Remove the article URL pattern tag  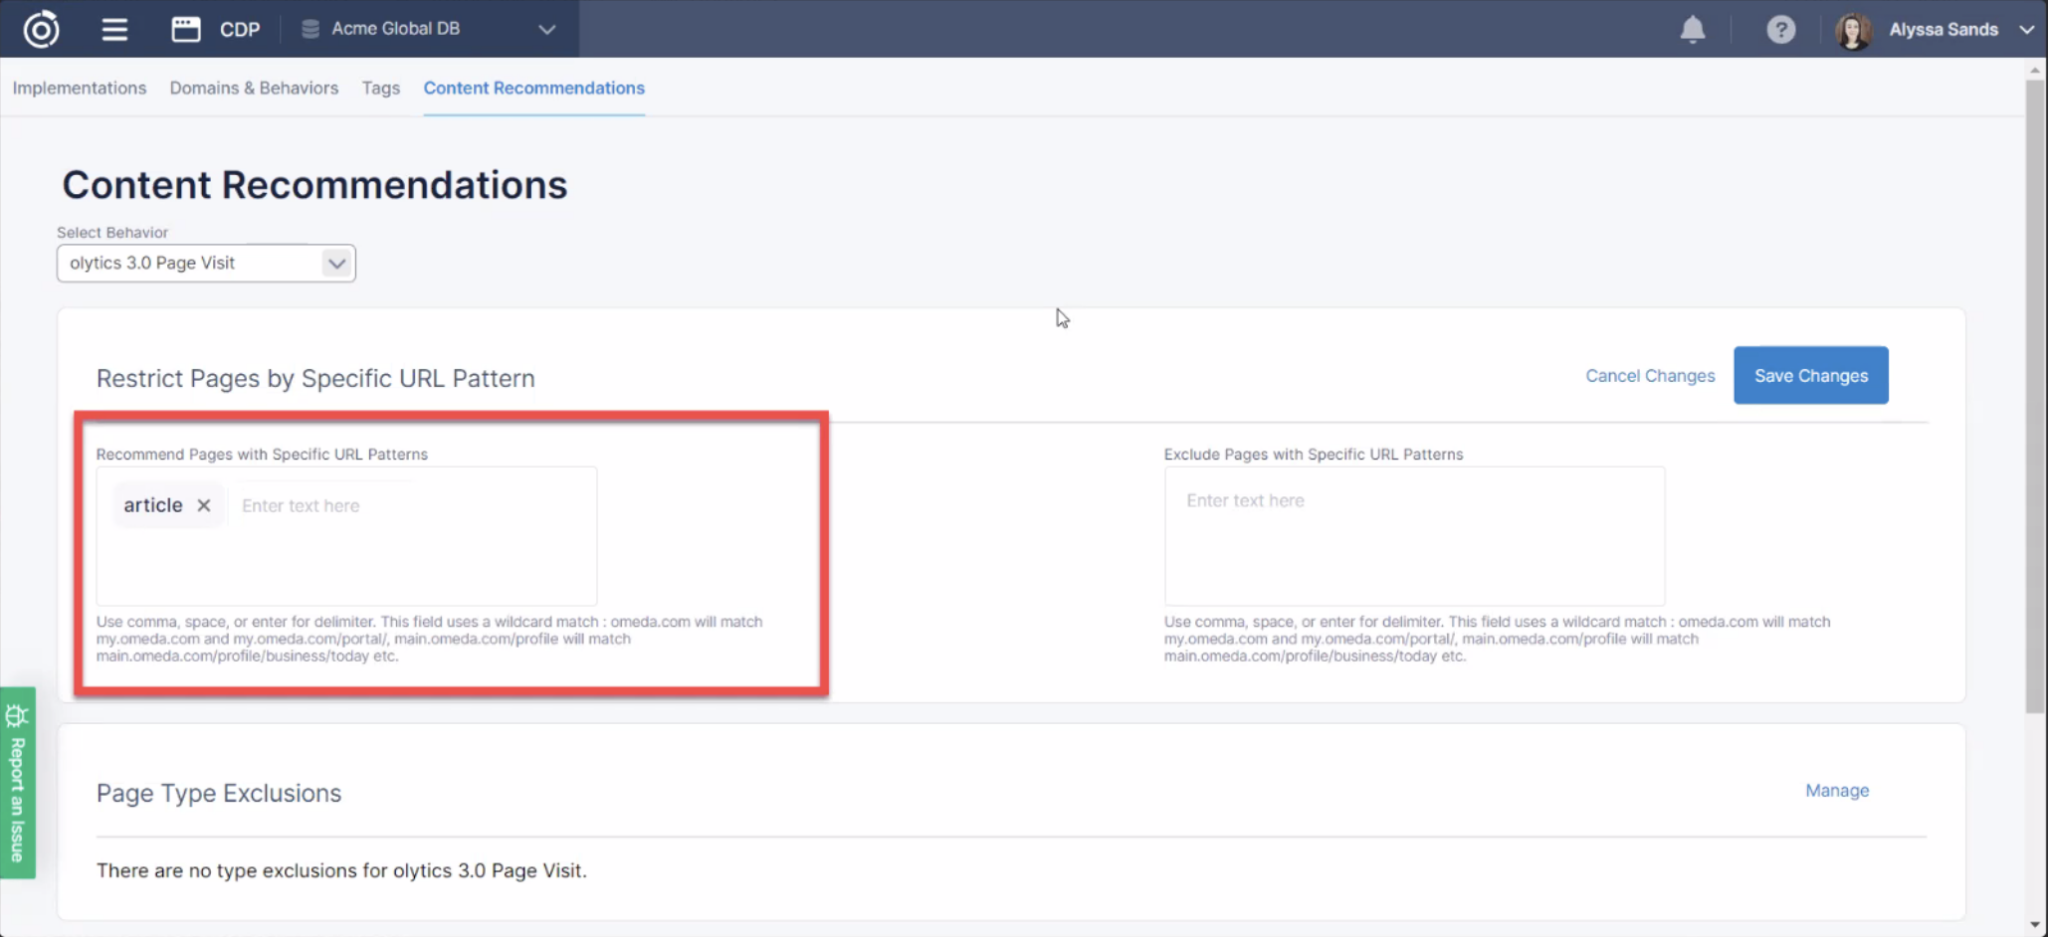pyautogui.click(x=204, y=506)
